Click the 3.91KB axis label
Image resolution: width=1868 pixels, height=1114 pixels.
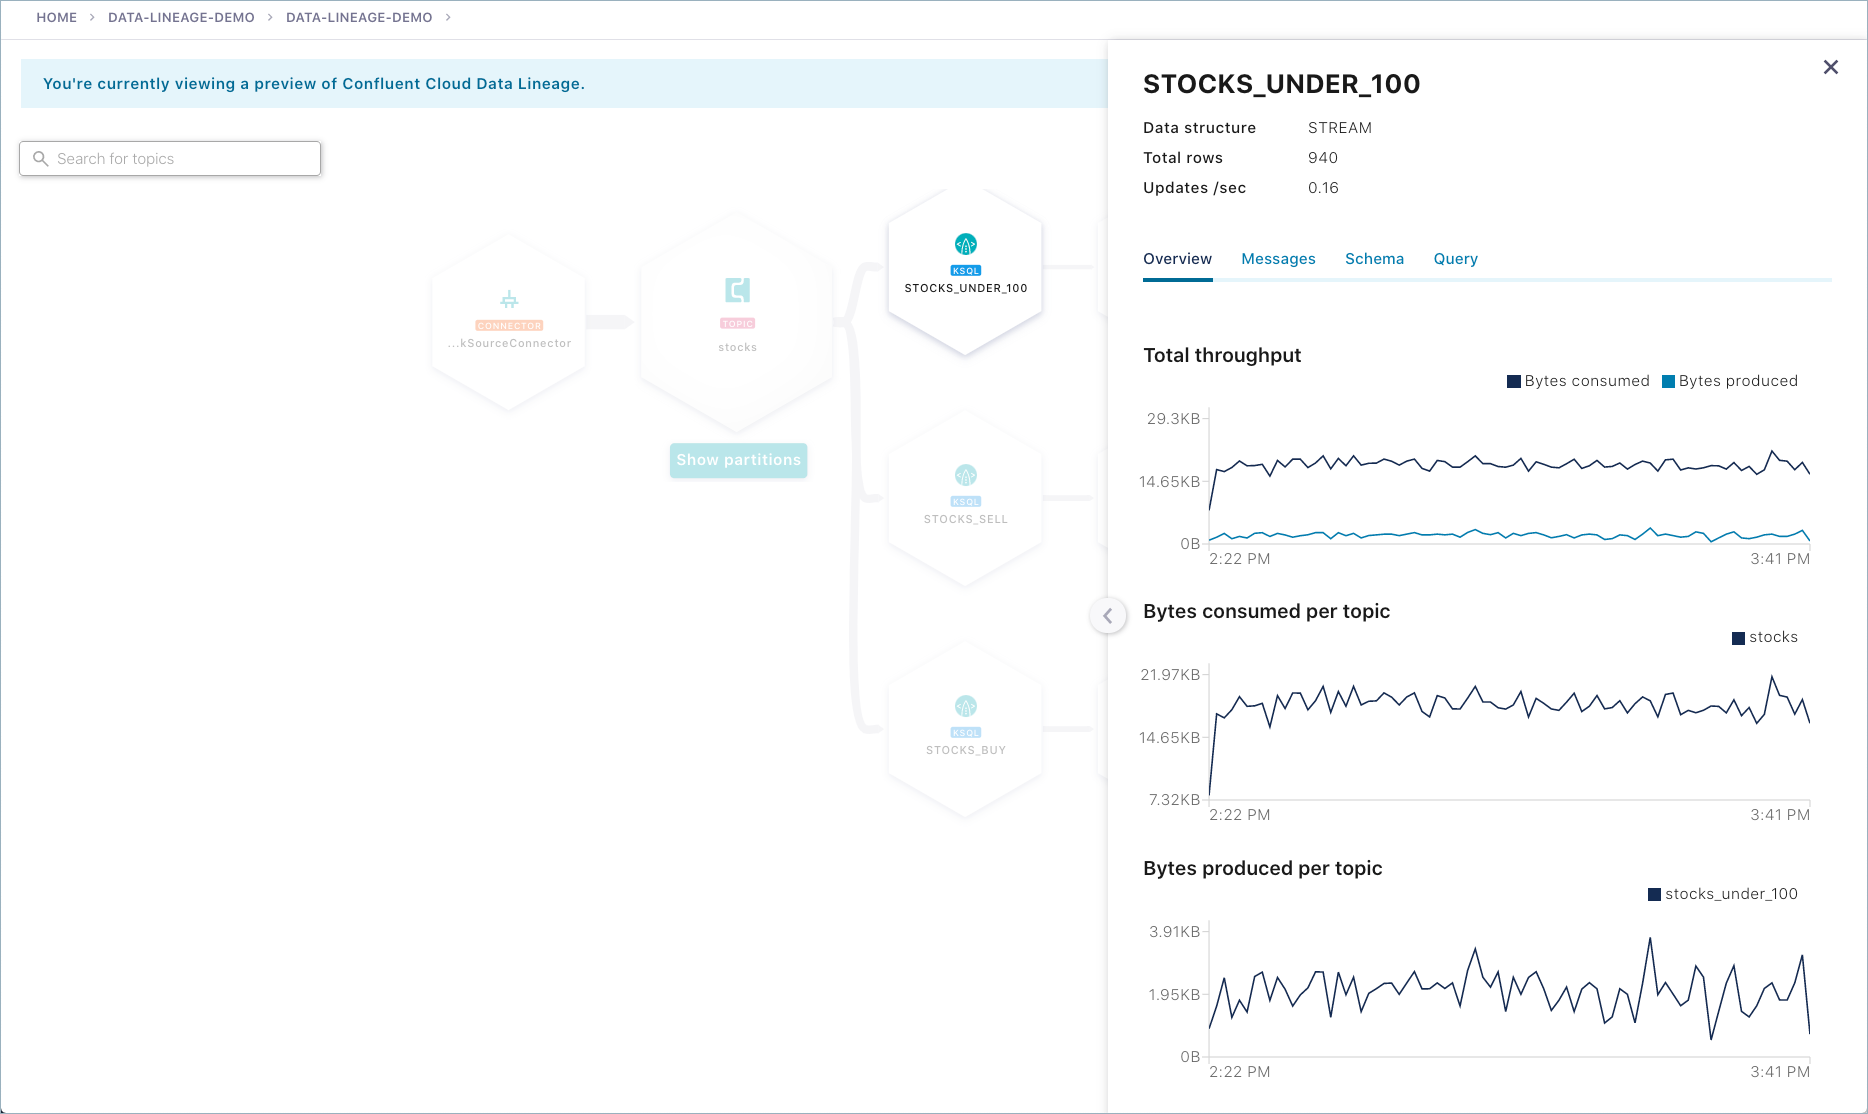pos(1174,932)
